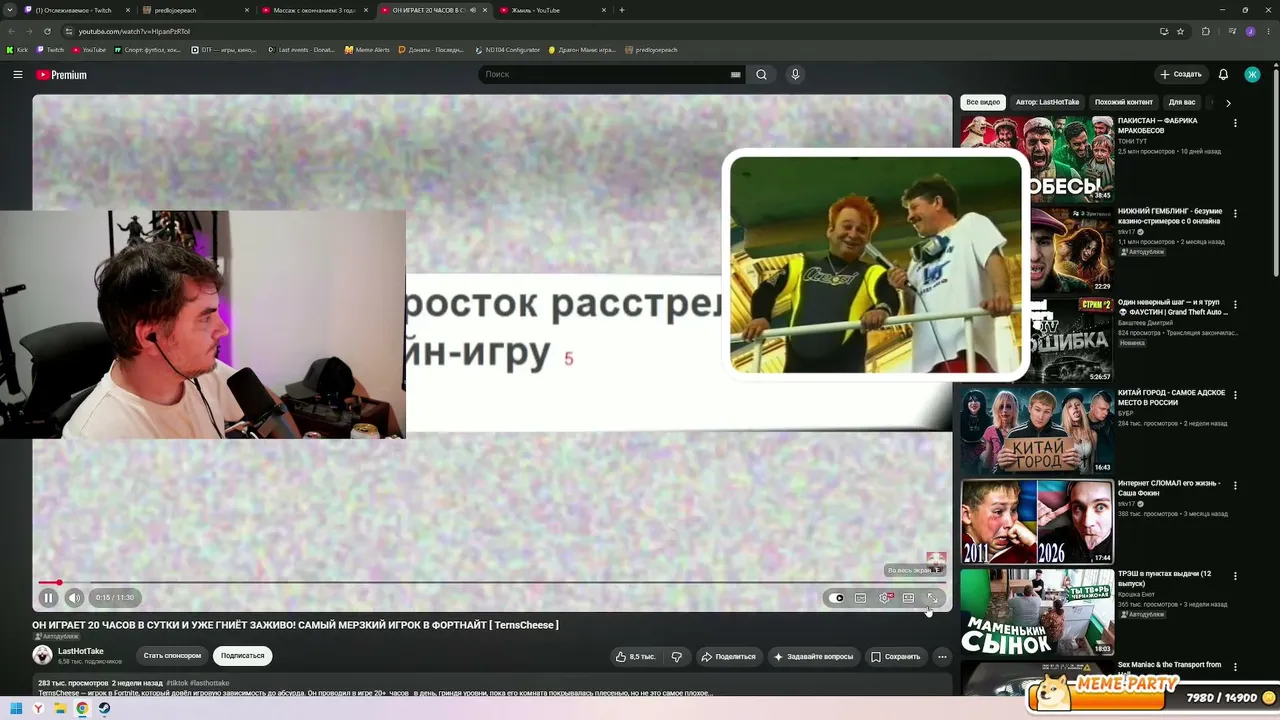This screenshot has width=1280, height=720.
Task: Switch to Жмиль - YouTube tab
Action: click(x=552, y=10)
